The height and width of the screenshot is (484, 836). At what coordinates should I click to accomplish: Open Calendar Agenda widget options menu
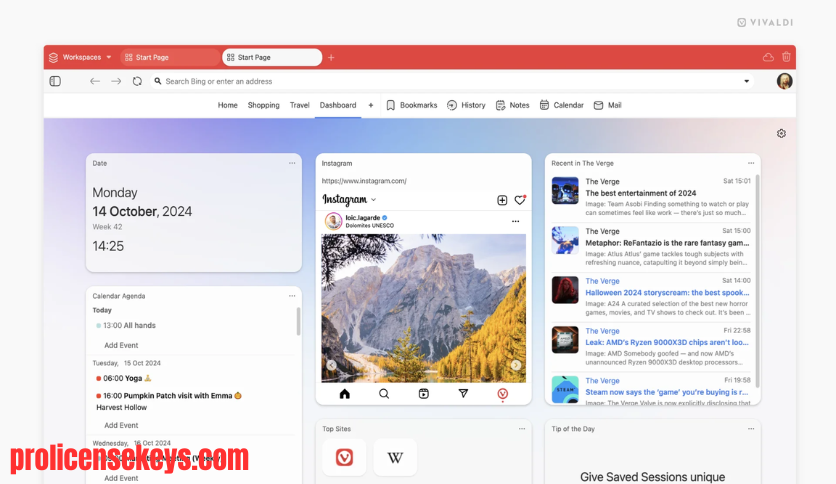coord(292,296)
